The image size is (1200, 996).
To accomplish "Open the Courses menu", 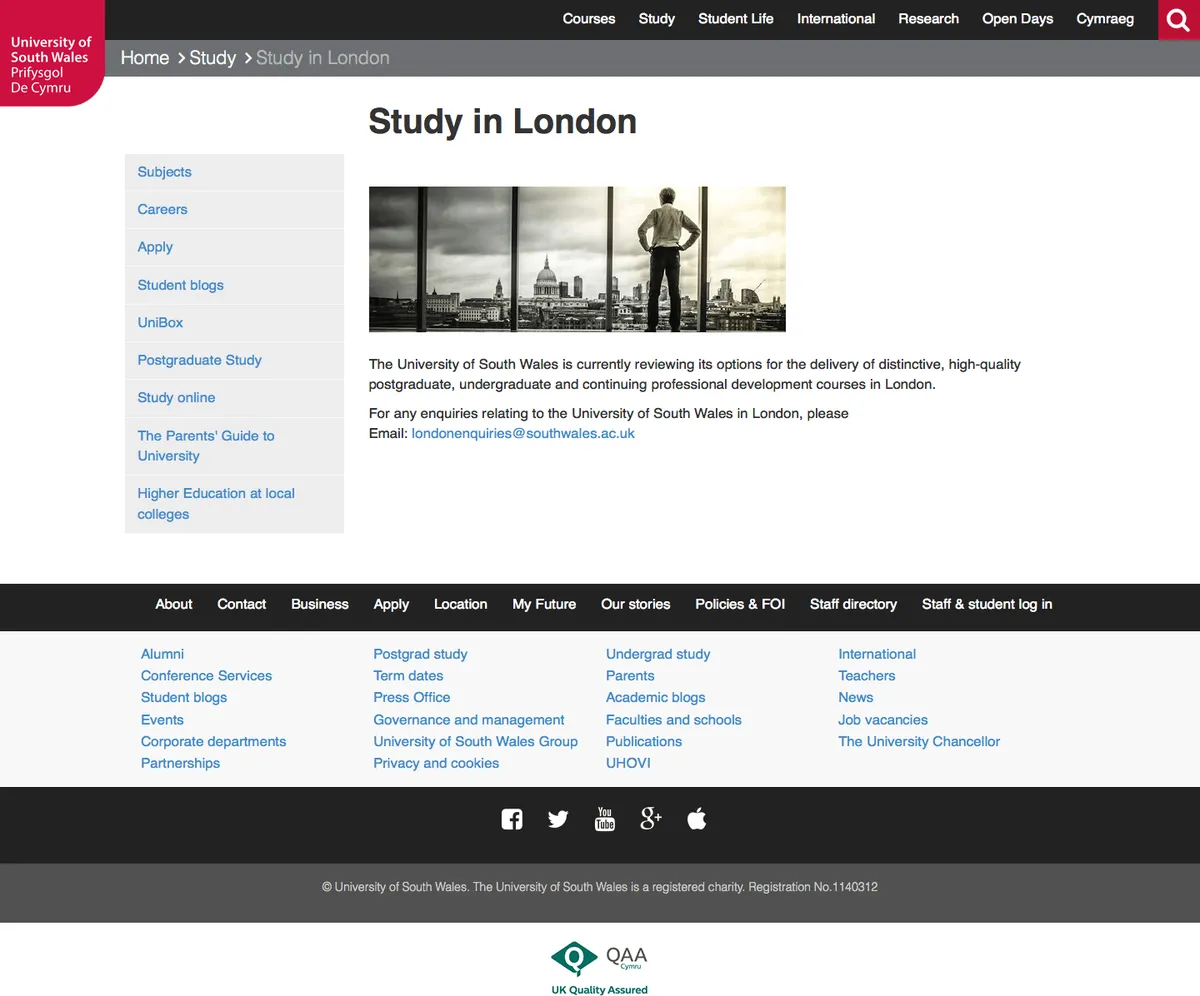I will click(x=589, y=19).
